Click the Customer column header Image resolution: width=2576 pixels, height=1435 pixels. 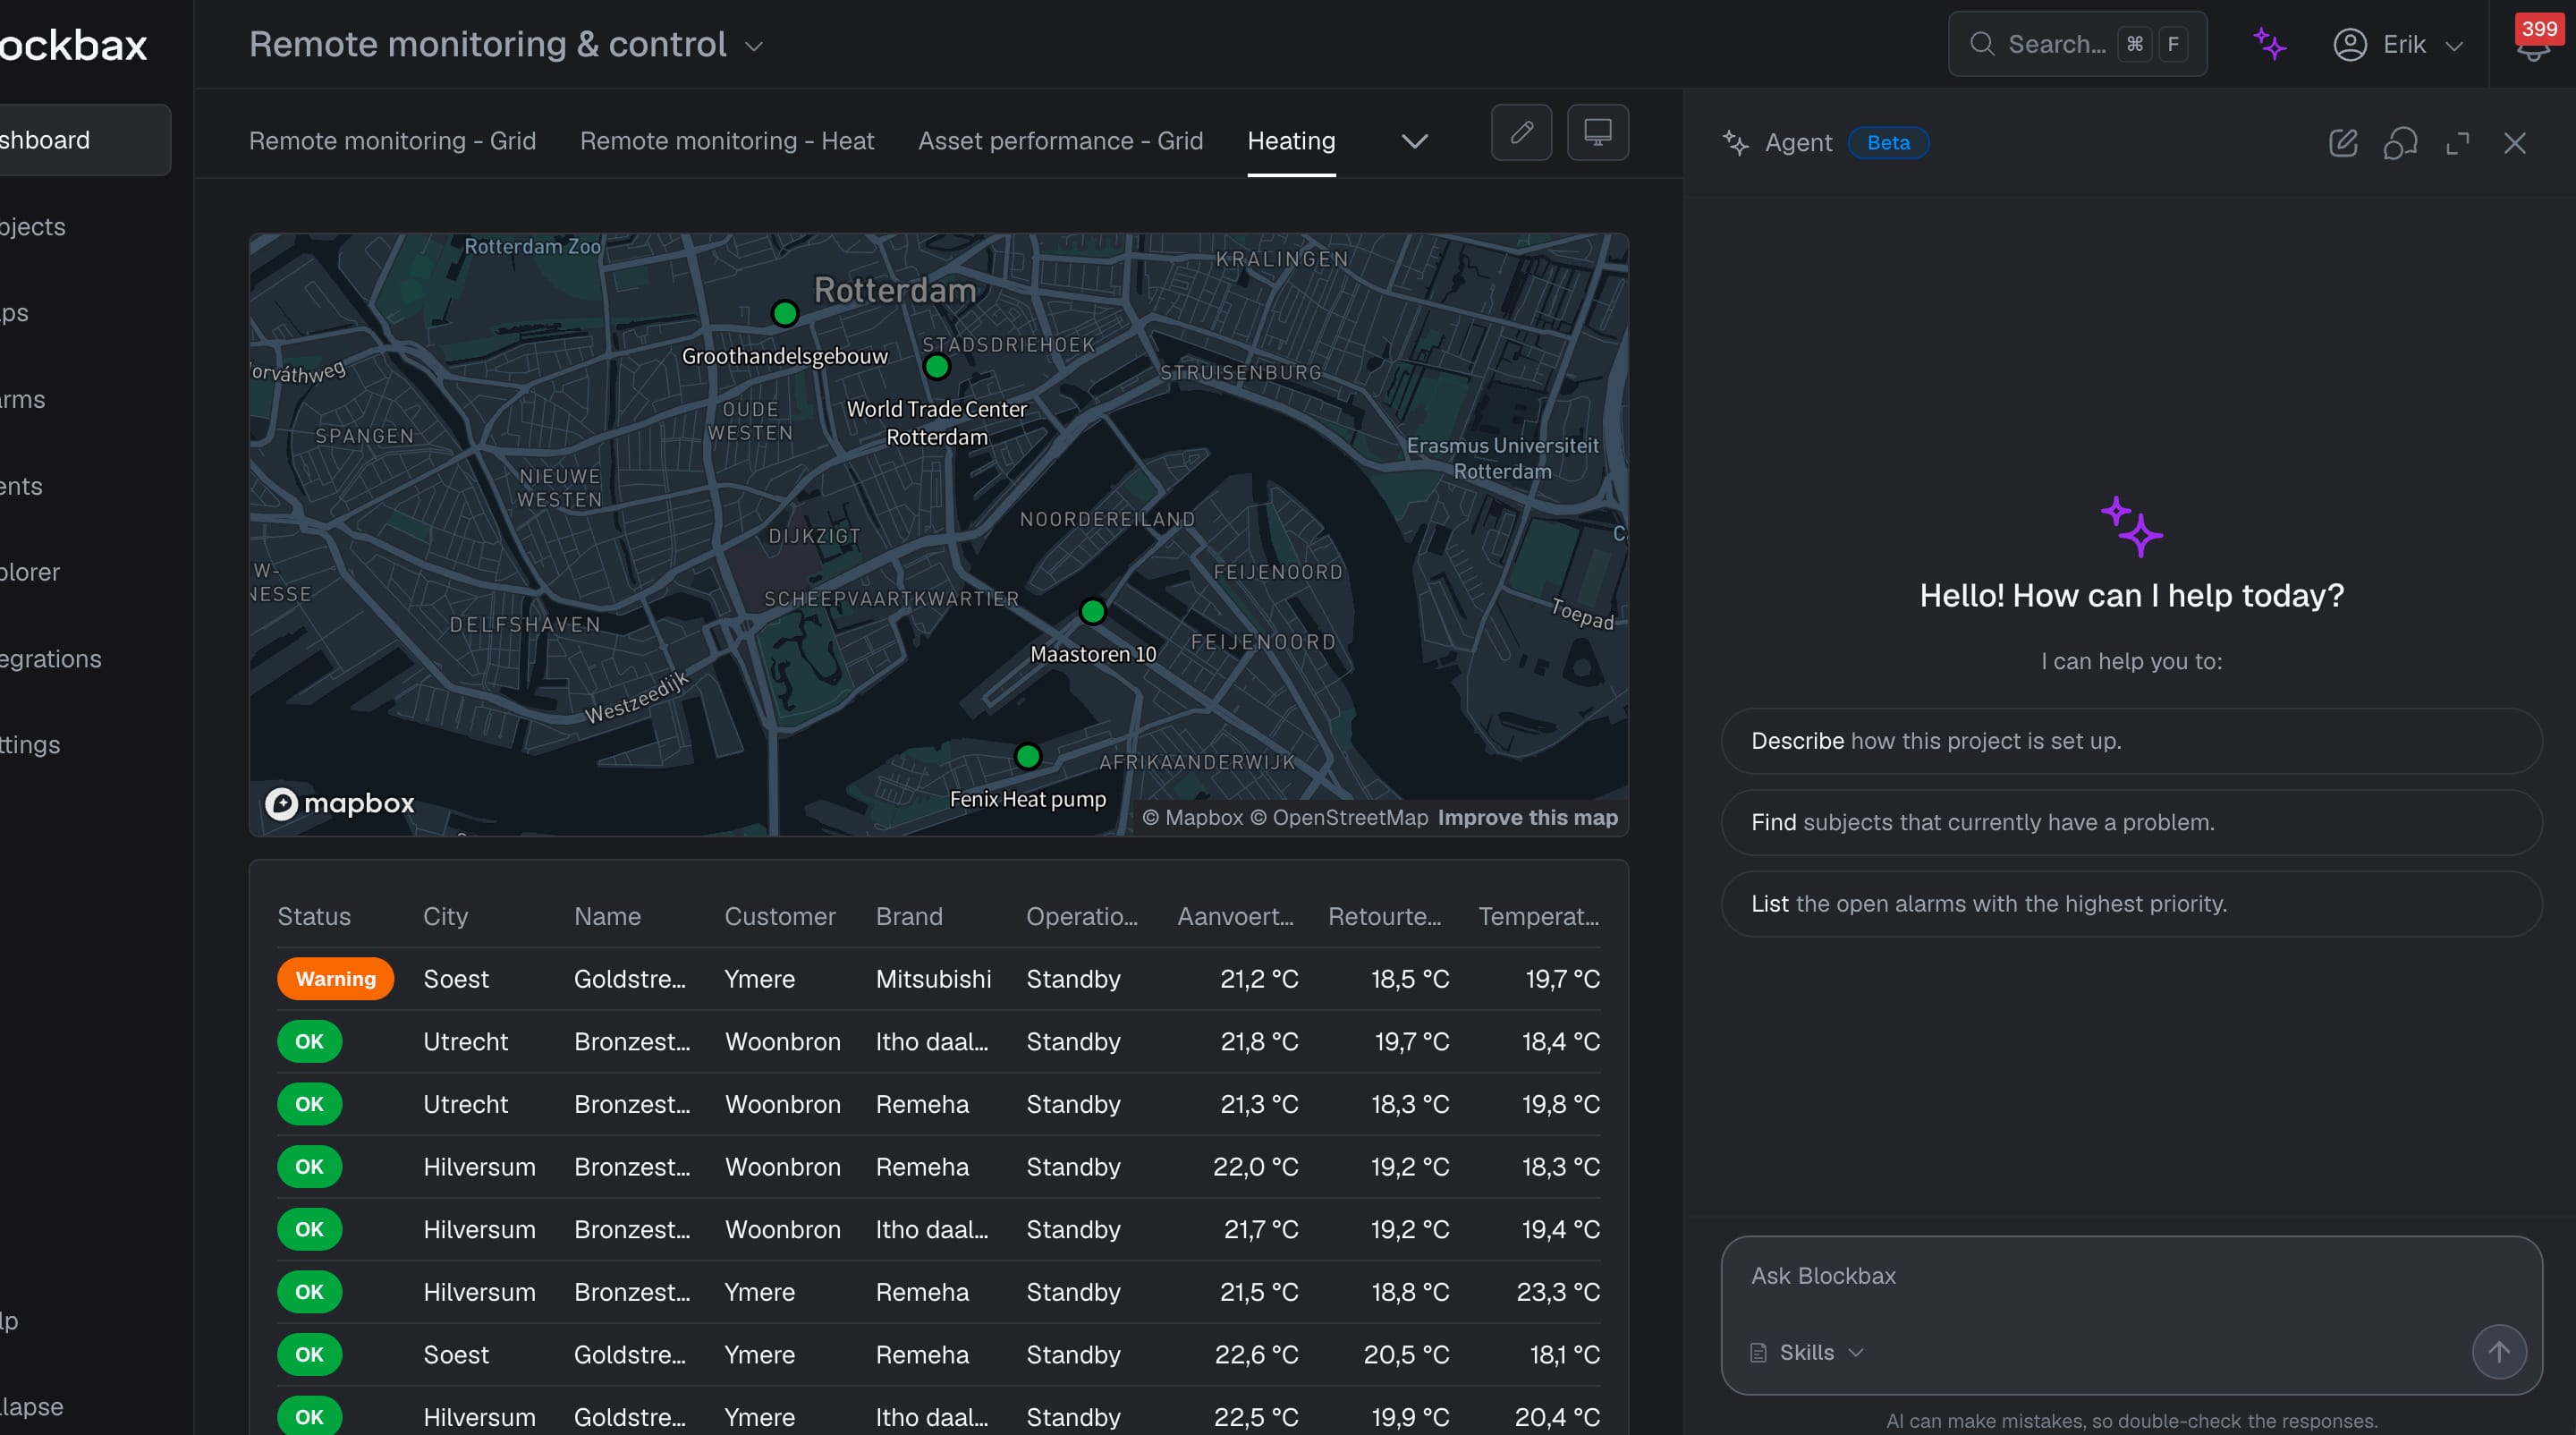pyautogui.click(x=779, y=916)
